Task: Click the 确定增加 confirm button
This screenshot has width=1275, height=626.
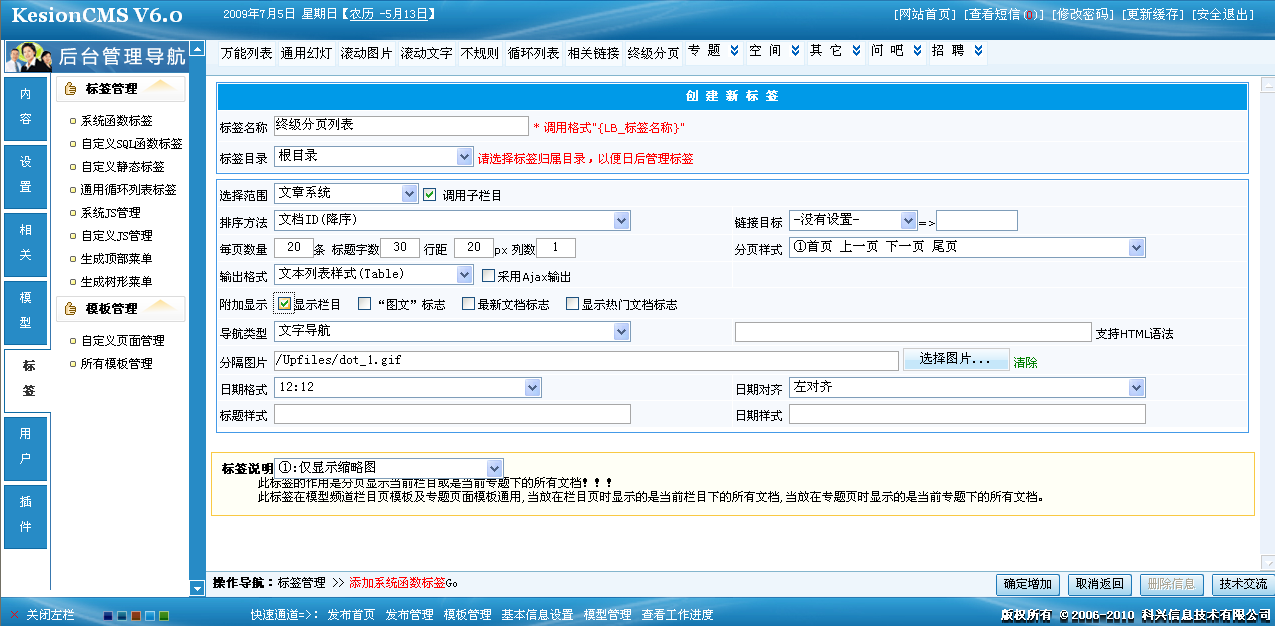Action: pyautogui.click(x=1027, y=586)
